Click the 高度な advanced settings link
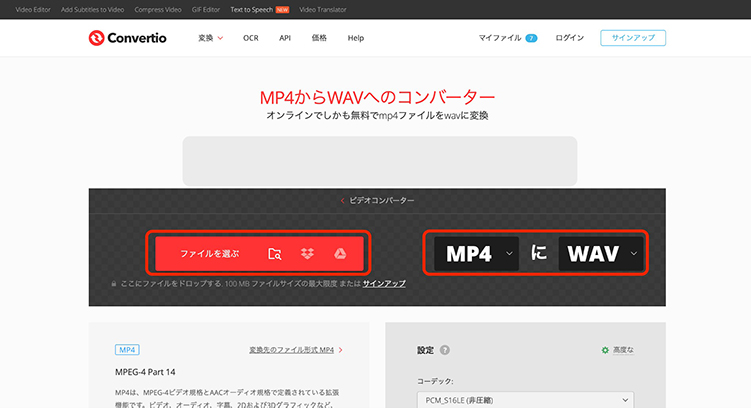Image resolution: width=751 pixels, height=408 pixels. (623, 350)
